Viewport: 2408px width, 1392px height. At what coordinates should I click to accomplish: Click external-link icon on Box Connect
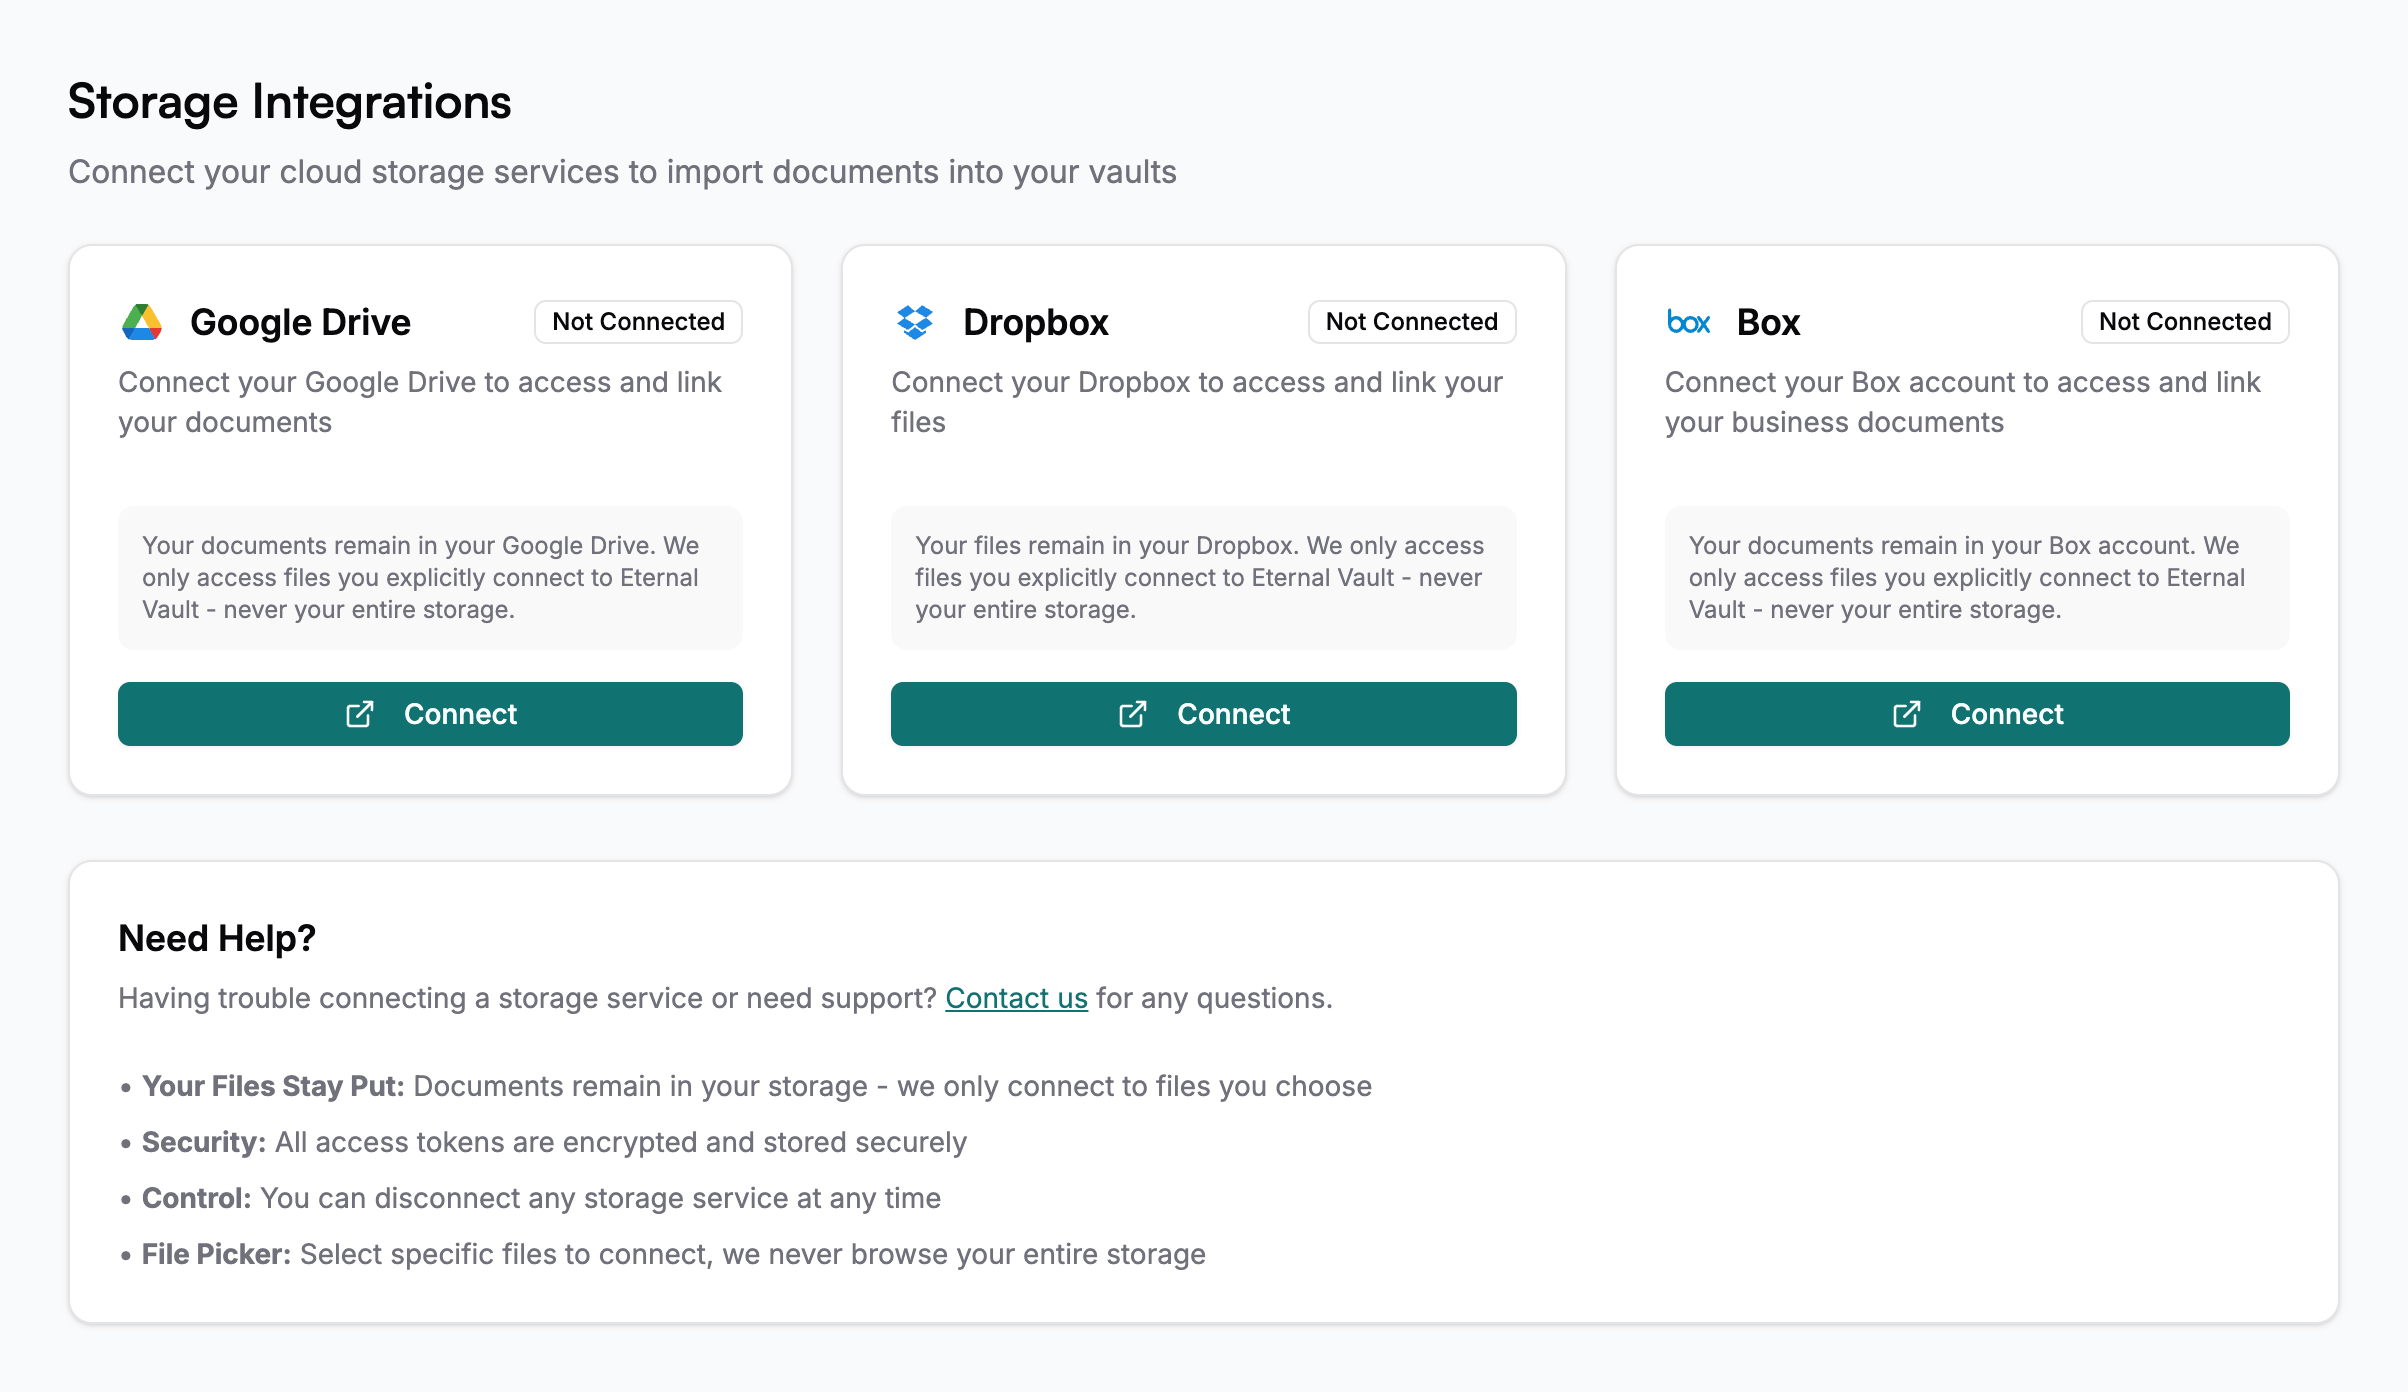pyautogui.click(x=1907, y=714)
